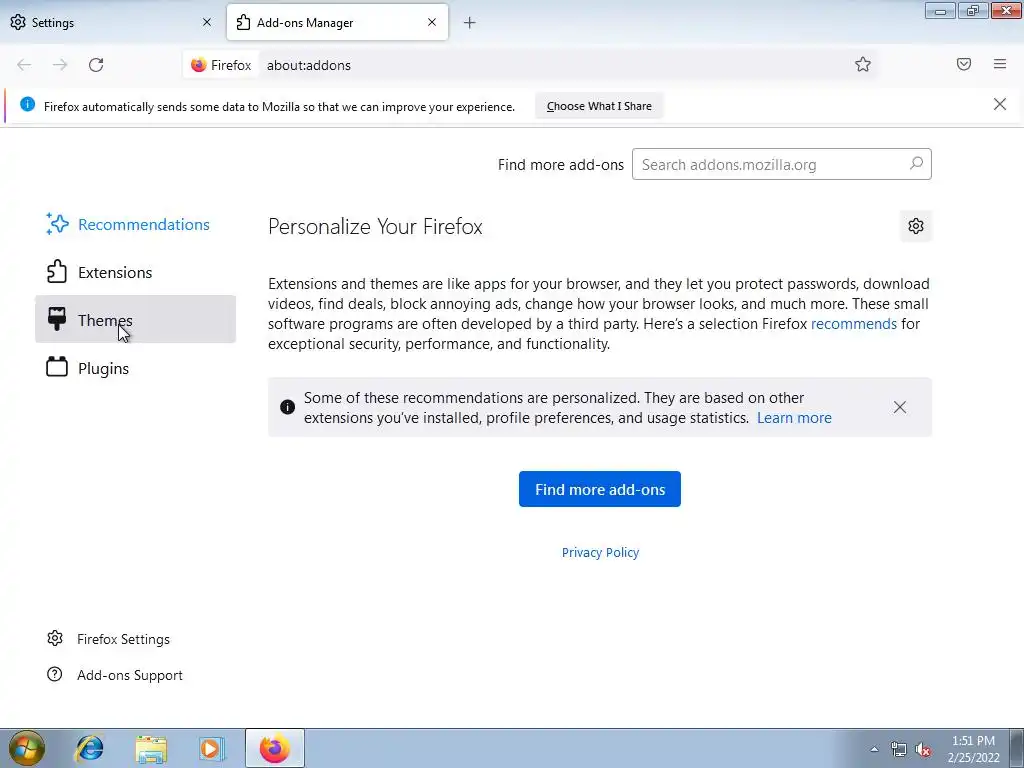
Task: Click the Search addons.mozilla.org field
Action: pyautogui.click(x=781, y=164)
